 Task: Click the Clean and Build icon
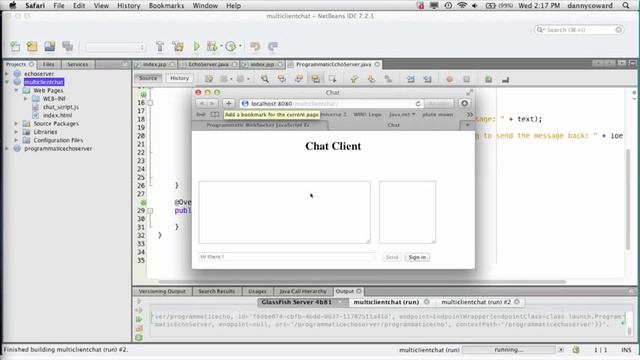click(178, 47)
